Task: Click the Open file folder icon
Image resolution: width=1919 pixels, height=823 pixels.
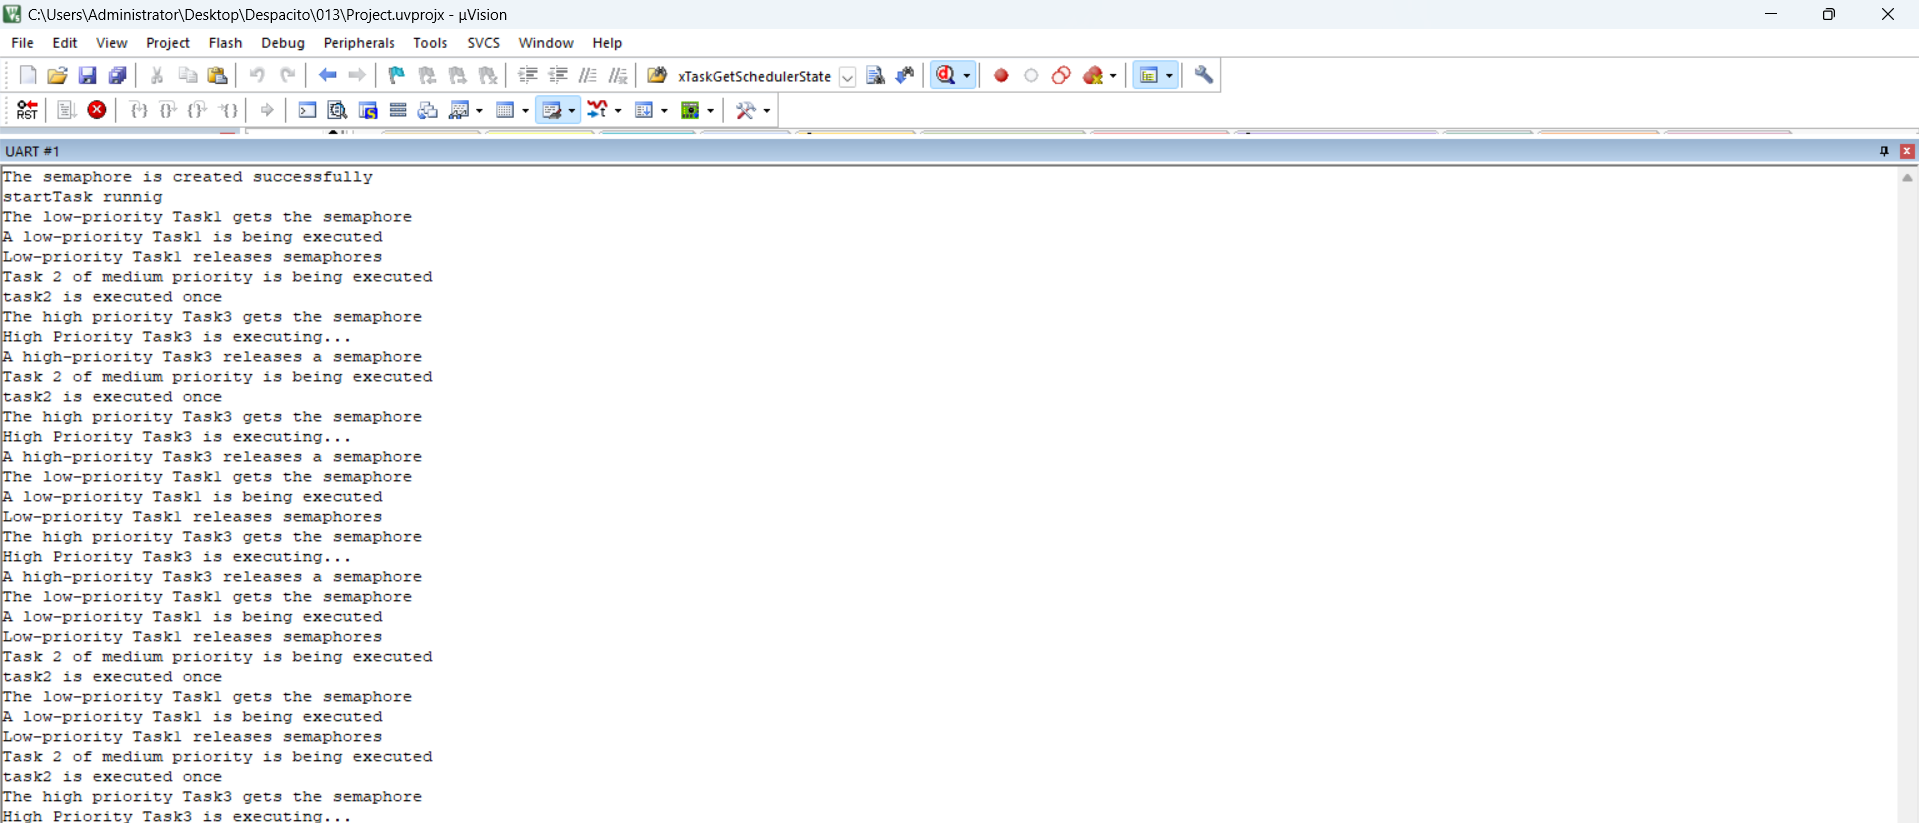Action: pyautogui.click(x=57, y=75)
